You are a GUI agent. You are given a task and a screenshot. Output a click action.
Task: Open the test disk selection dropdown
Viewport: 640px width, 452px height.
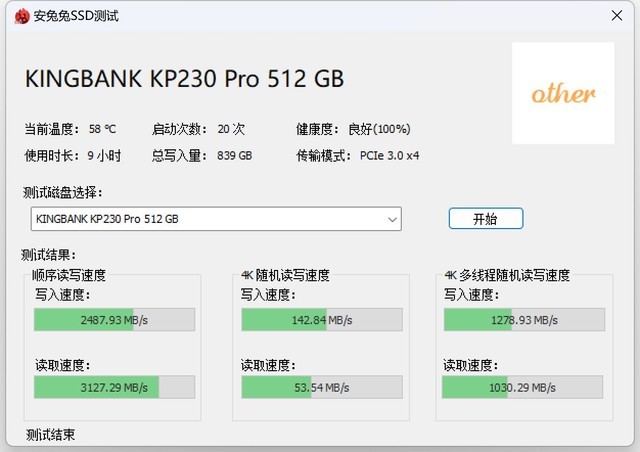click(216, 218)
